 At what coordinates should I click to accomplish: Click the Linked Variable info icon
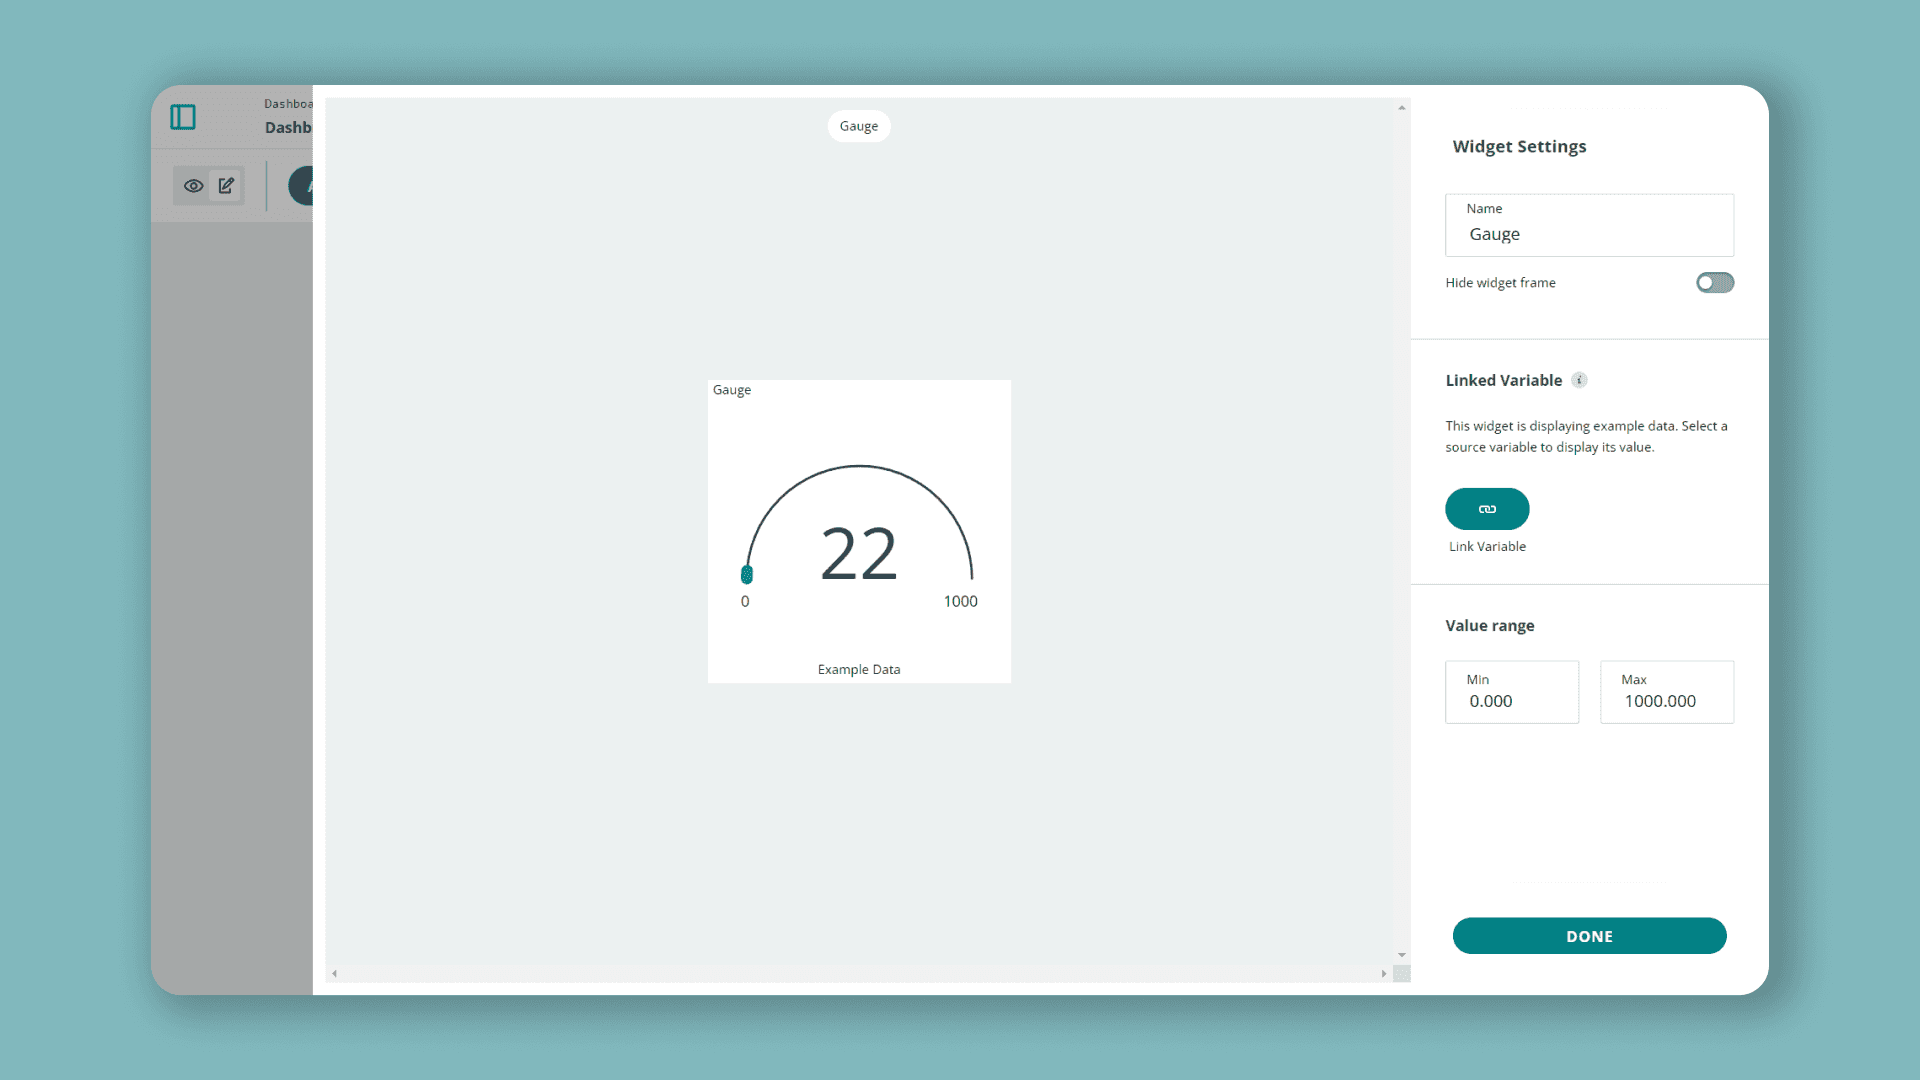click(x=1579, y=380)
